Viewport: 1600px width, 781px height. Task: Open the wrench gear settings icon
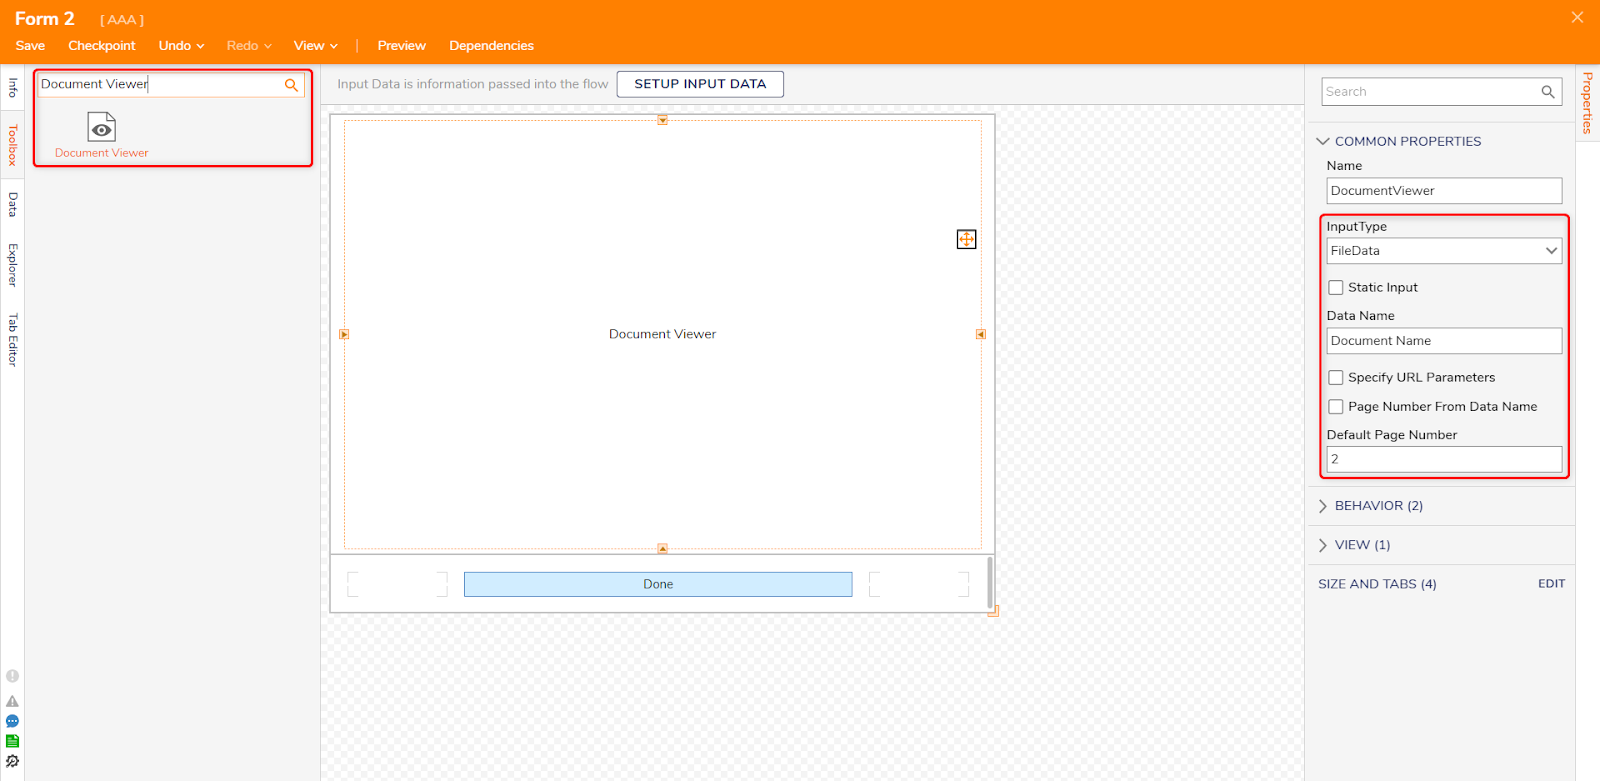(x=12, y=761)
